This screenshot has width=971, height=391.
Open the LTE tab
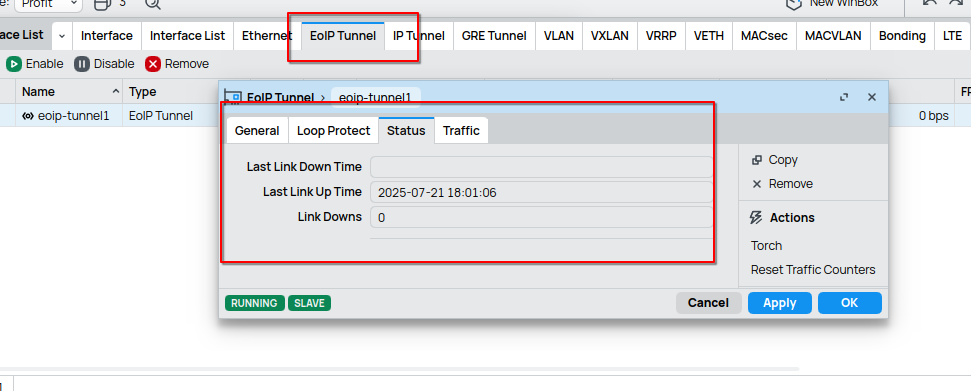(x=952, y=36)
